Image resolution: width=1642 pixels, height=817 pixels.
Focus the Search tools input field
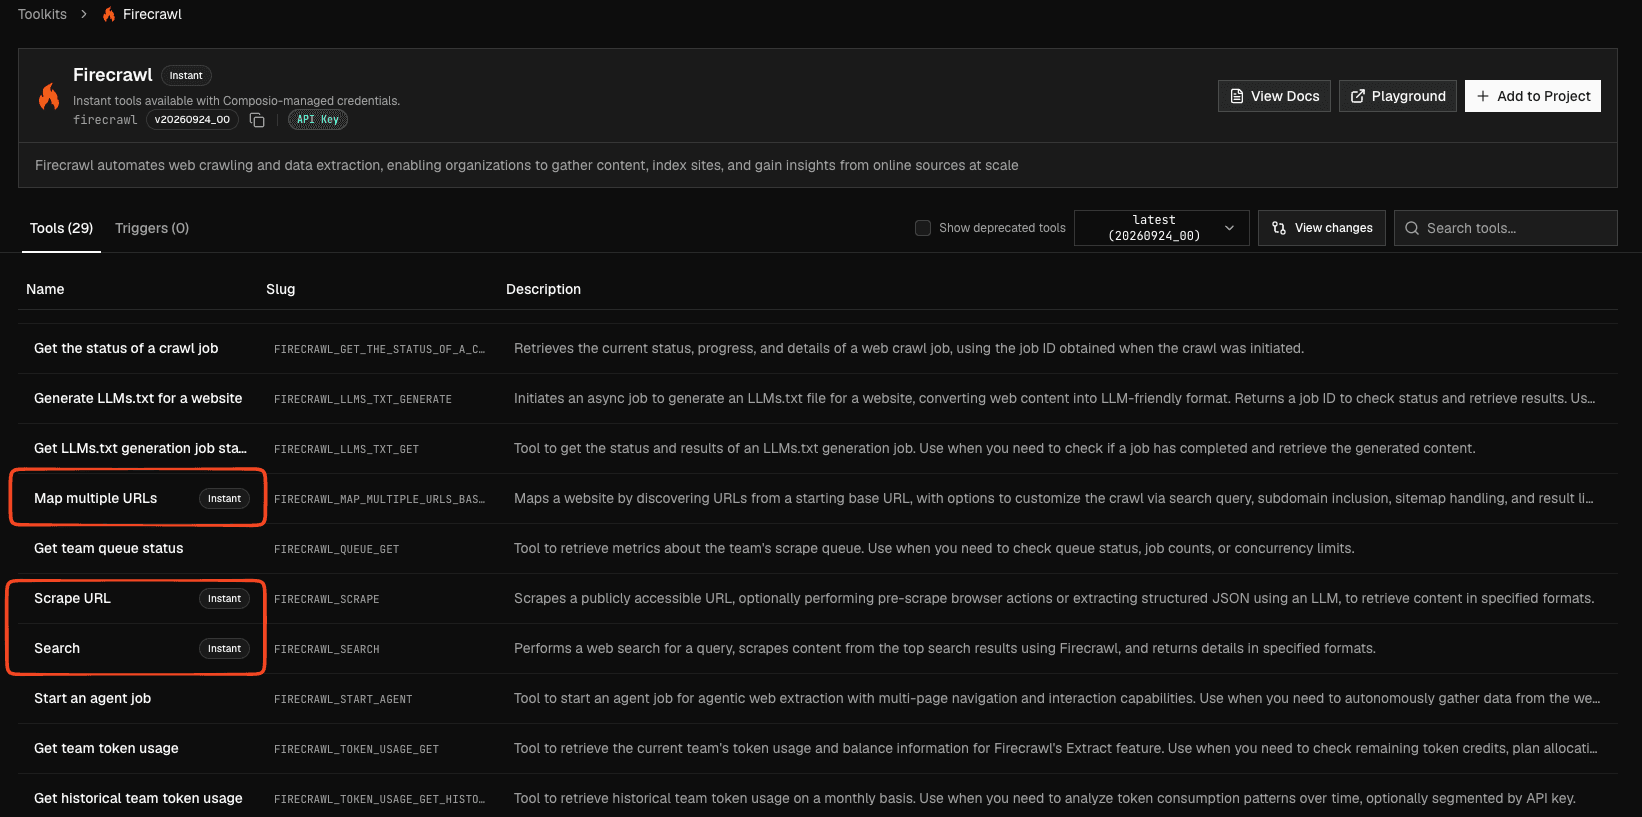coord(1506,228)
